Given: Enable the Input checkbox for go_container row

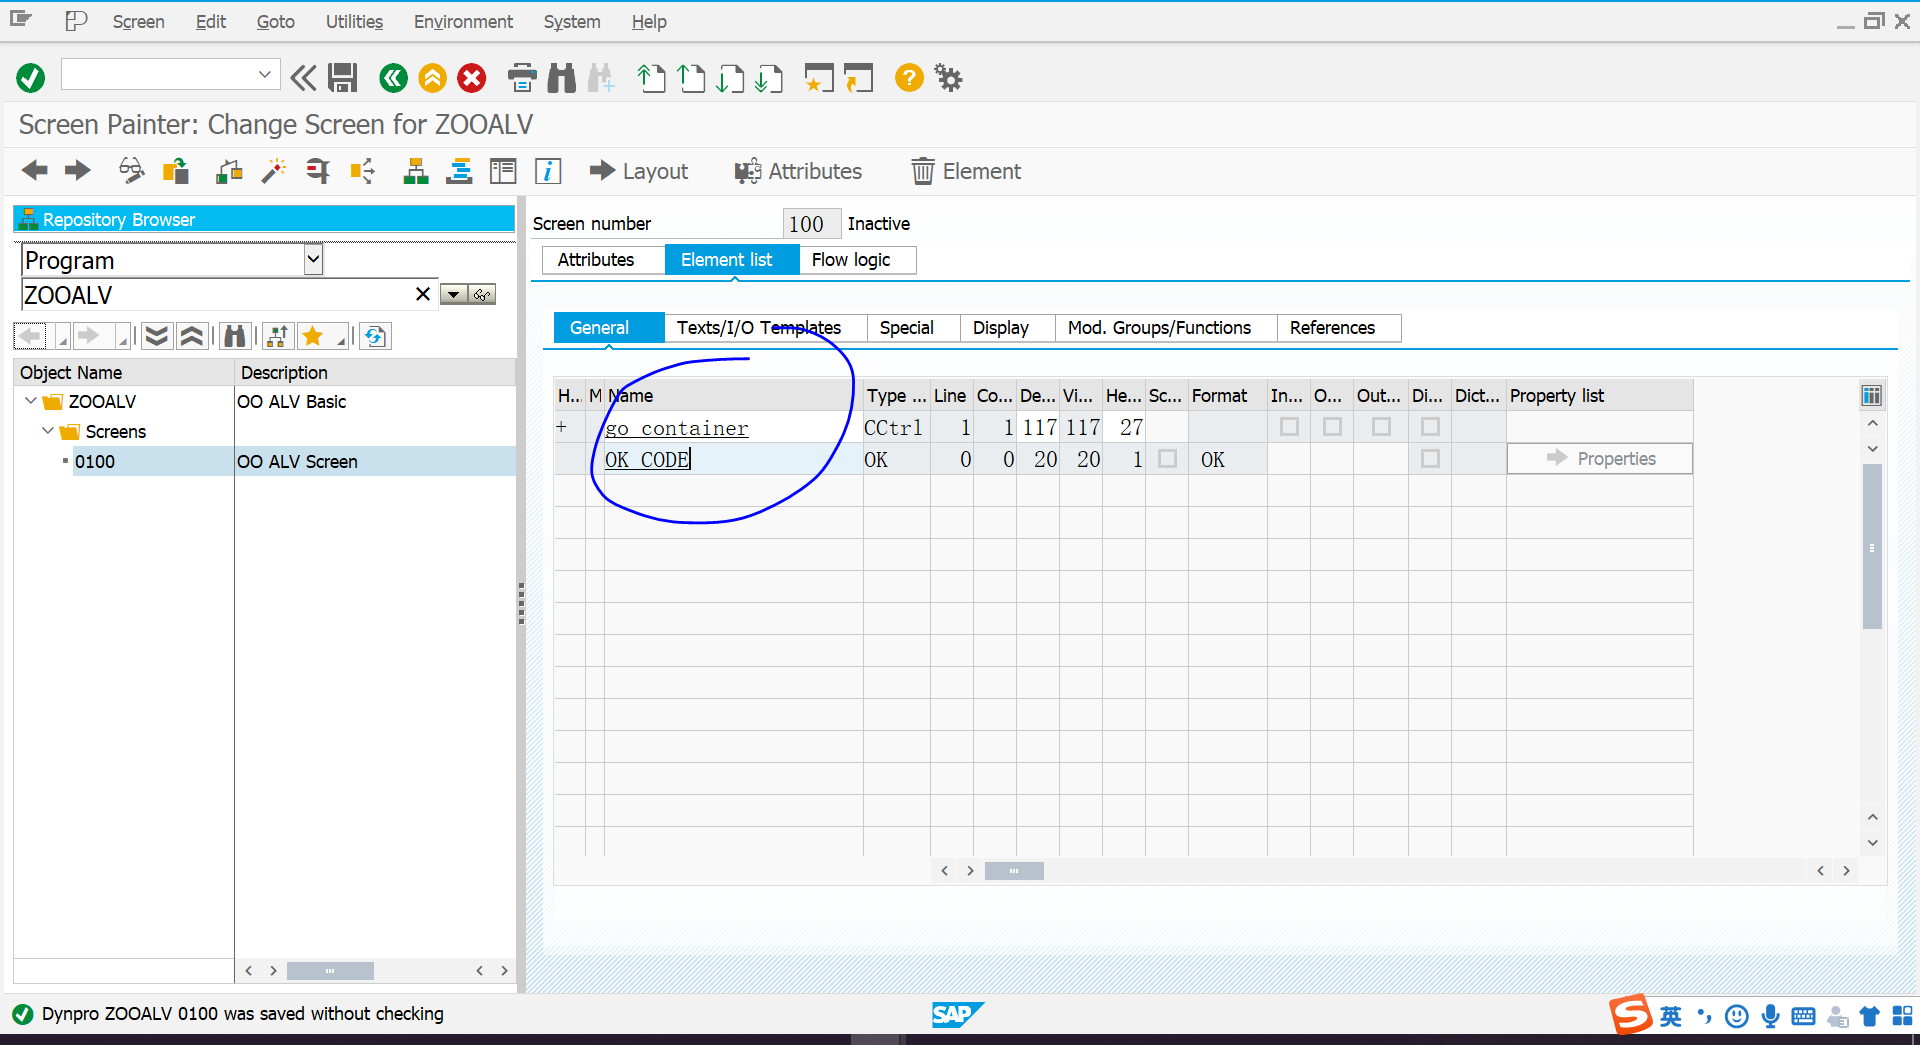Looking at the screenshot, I should click(x=1288, y=426).
